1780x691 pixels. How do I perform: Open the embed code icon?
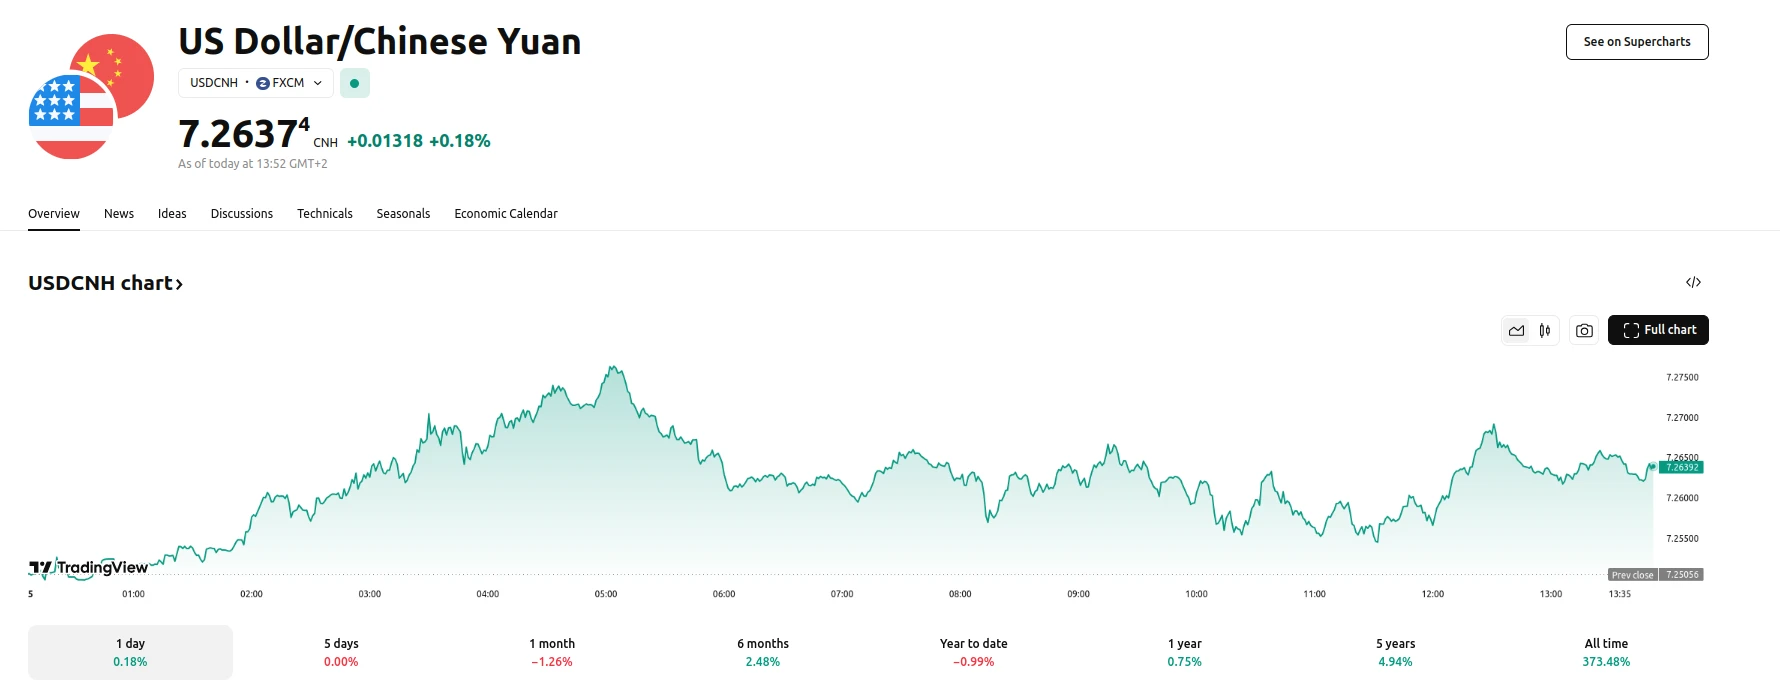pyautogui.click(x=1693, y=283)
